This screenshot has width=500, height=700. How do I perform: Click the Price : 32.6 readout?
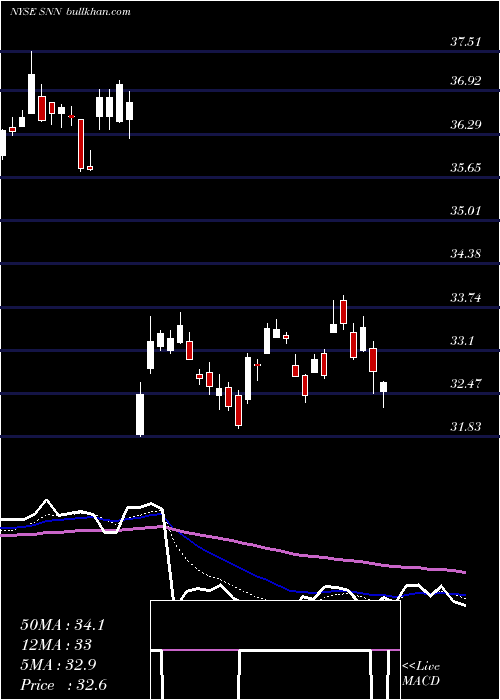point(63,685)
